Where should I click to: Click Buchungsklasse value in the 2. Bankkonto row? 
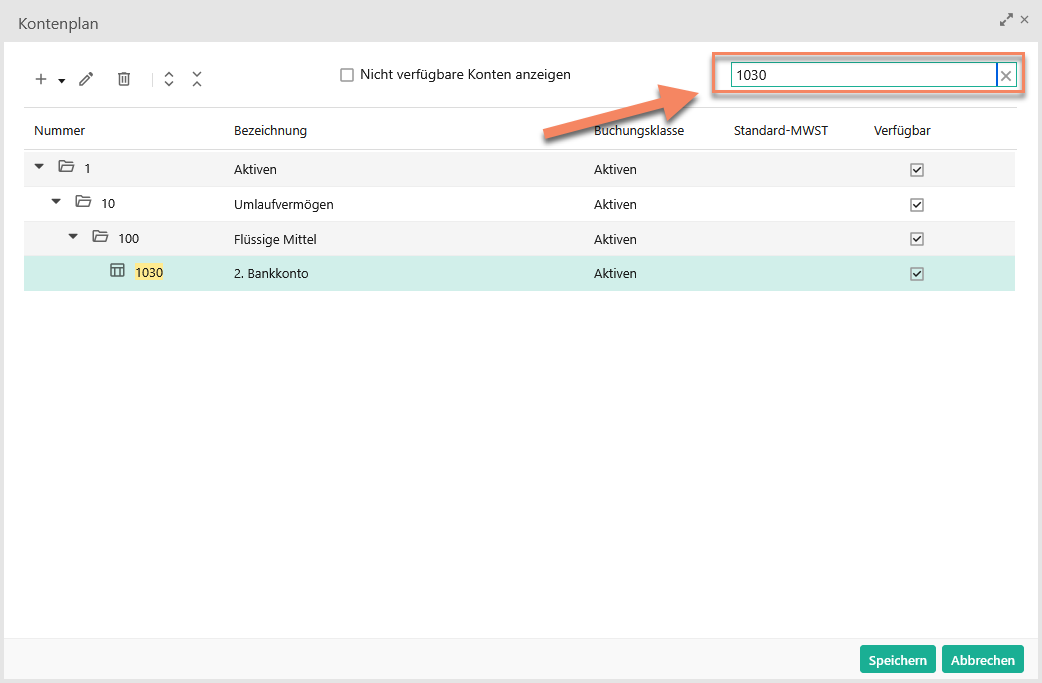[x=615, y=274]
